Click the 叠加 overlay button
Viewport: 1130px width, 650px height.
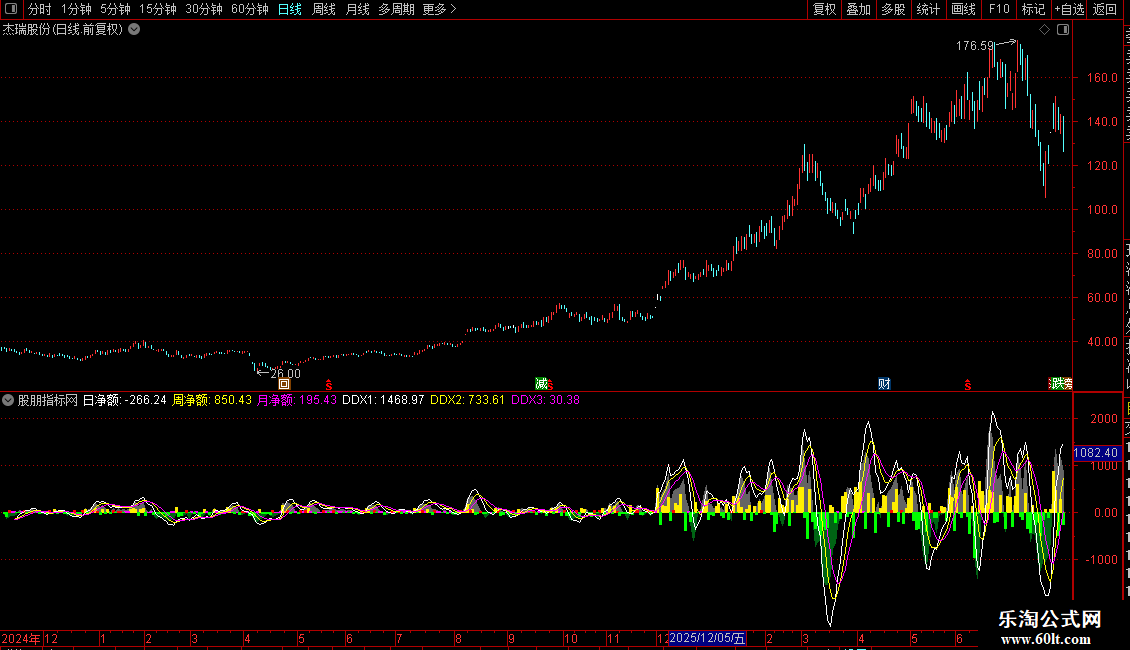pyautogui.click(x=858, y=9)
